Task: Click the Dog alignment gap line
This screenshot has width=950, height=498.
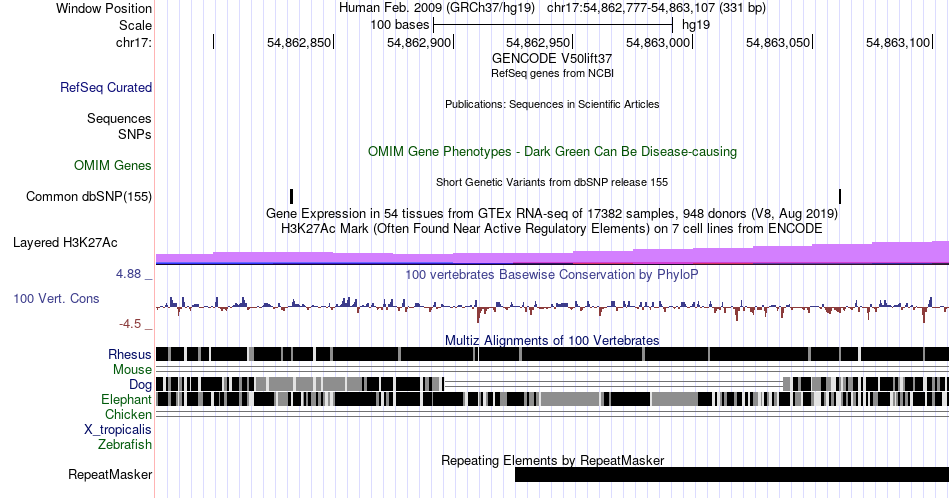Action: coord(613,384)
